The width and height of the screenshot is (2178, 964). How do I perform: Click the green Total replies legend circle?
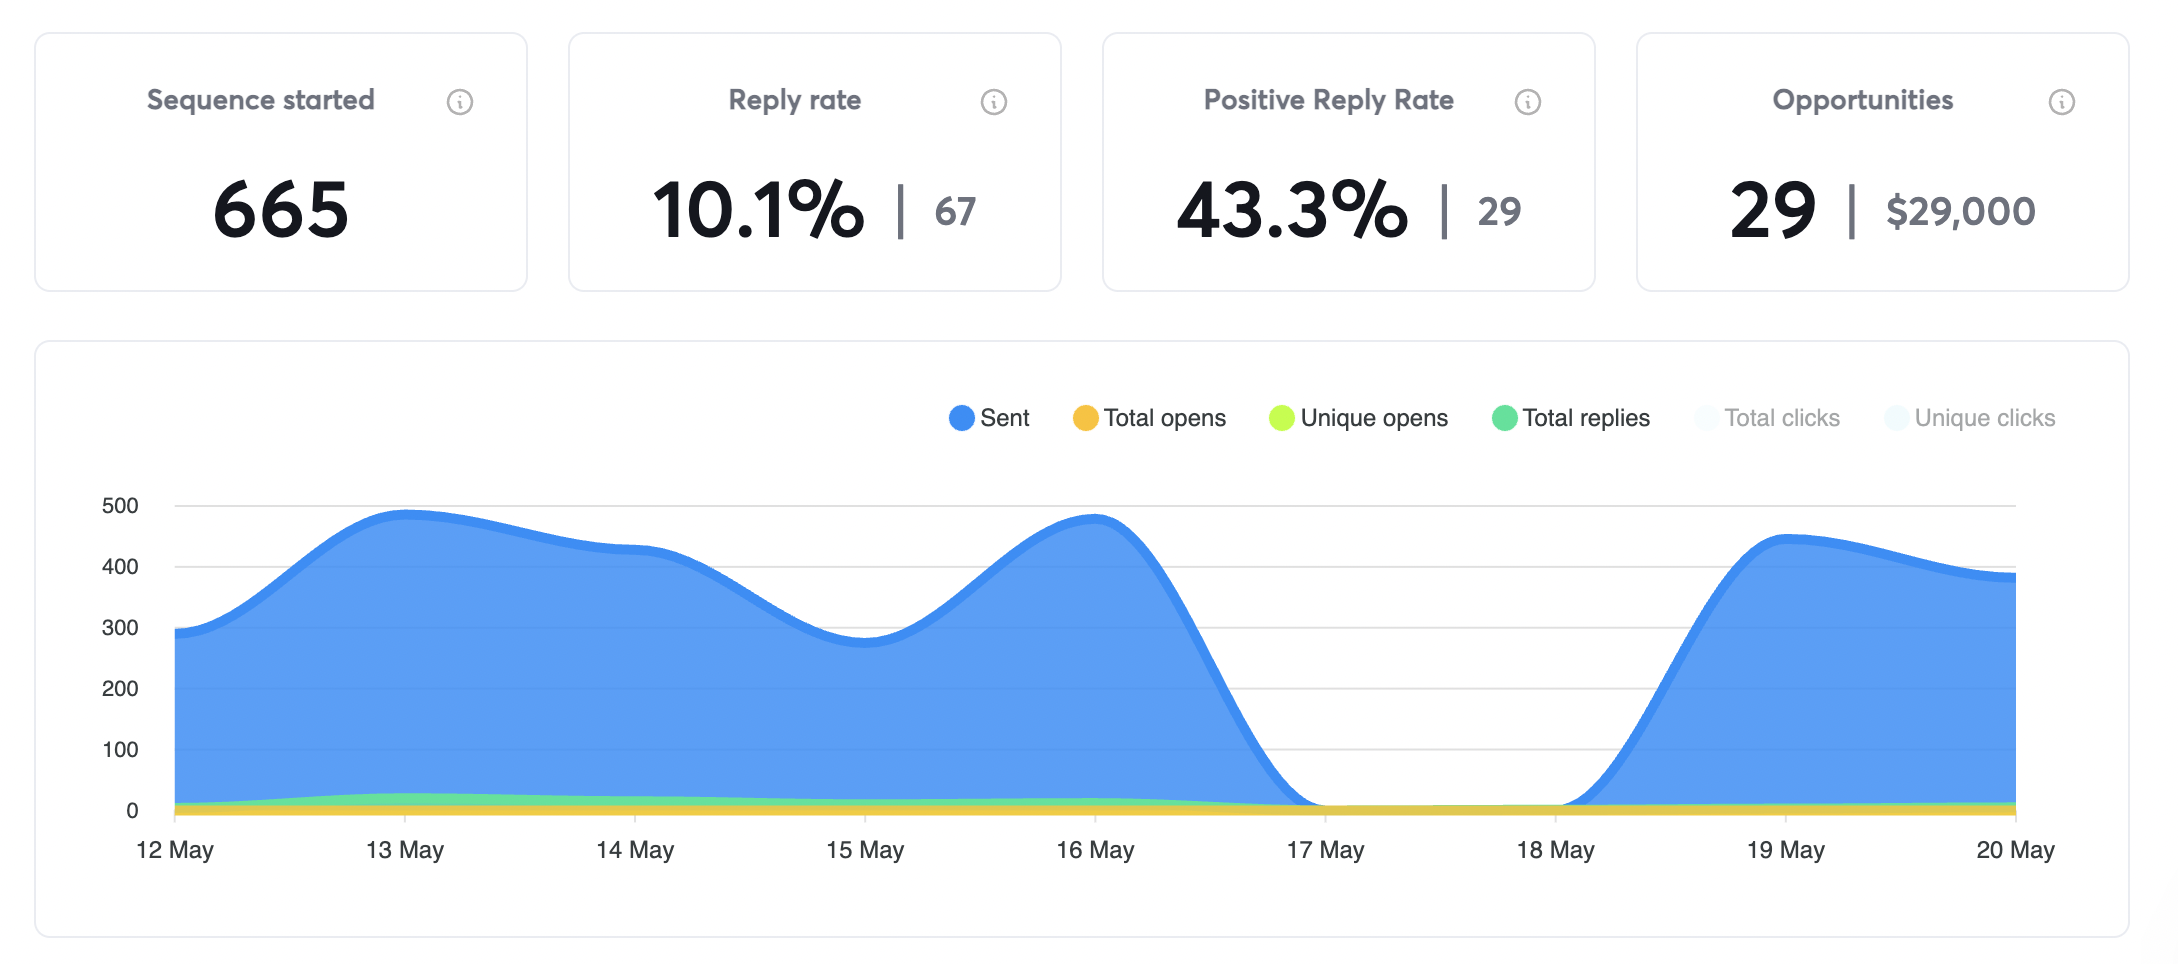click(1505, 418)
